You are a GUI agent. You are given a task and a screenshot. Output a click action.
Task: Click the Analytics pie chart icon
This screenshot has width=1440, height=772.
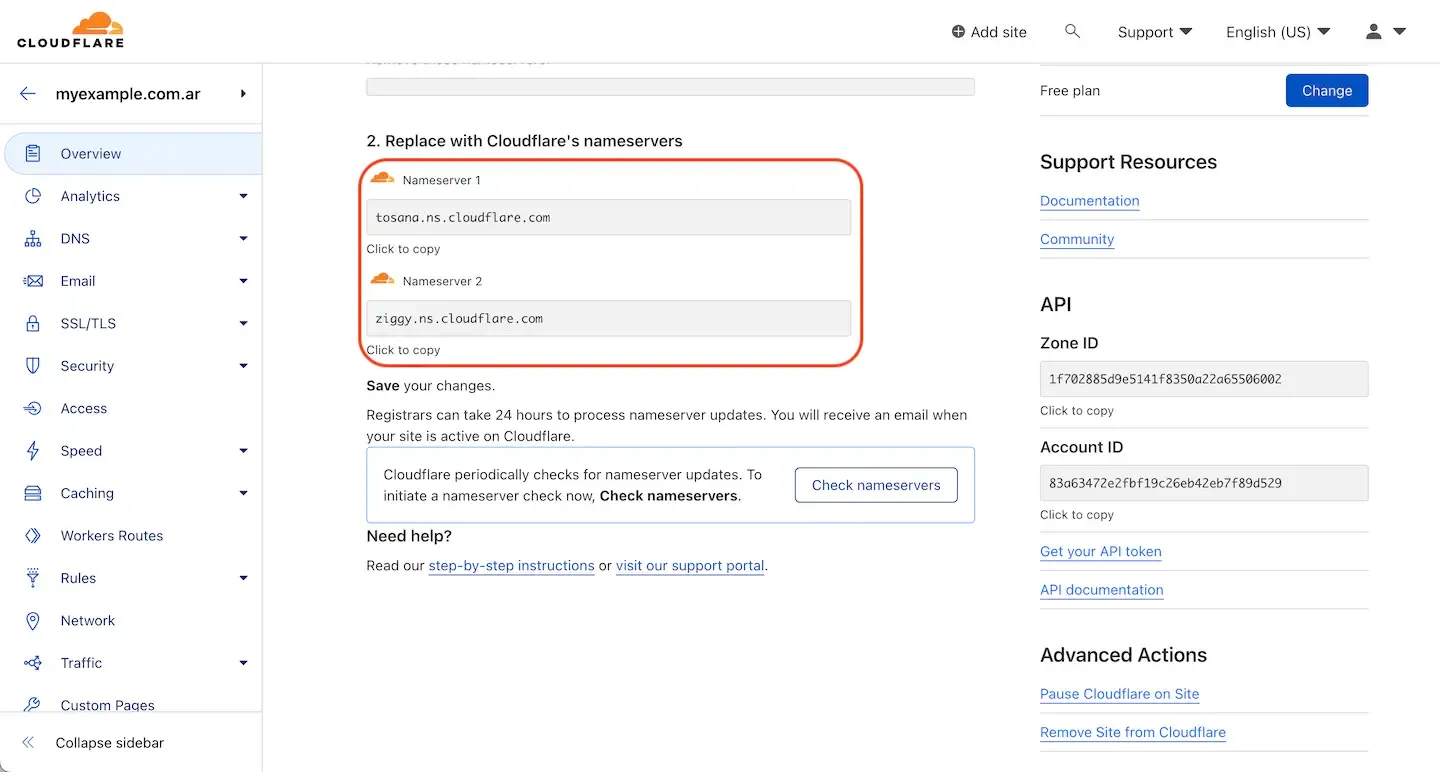[33, 196]
